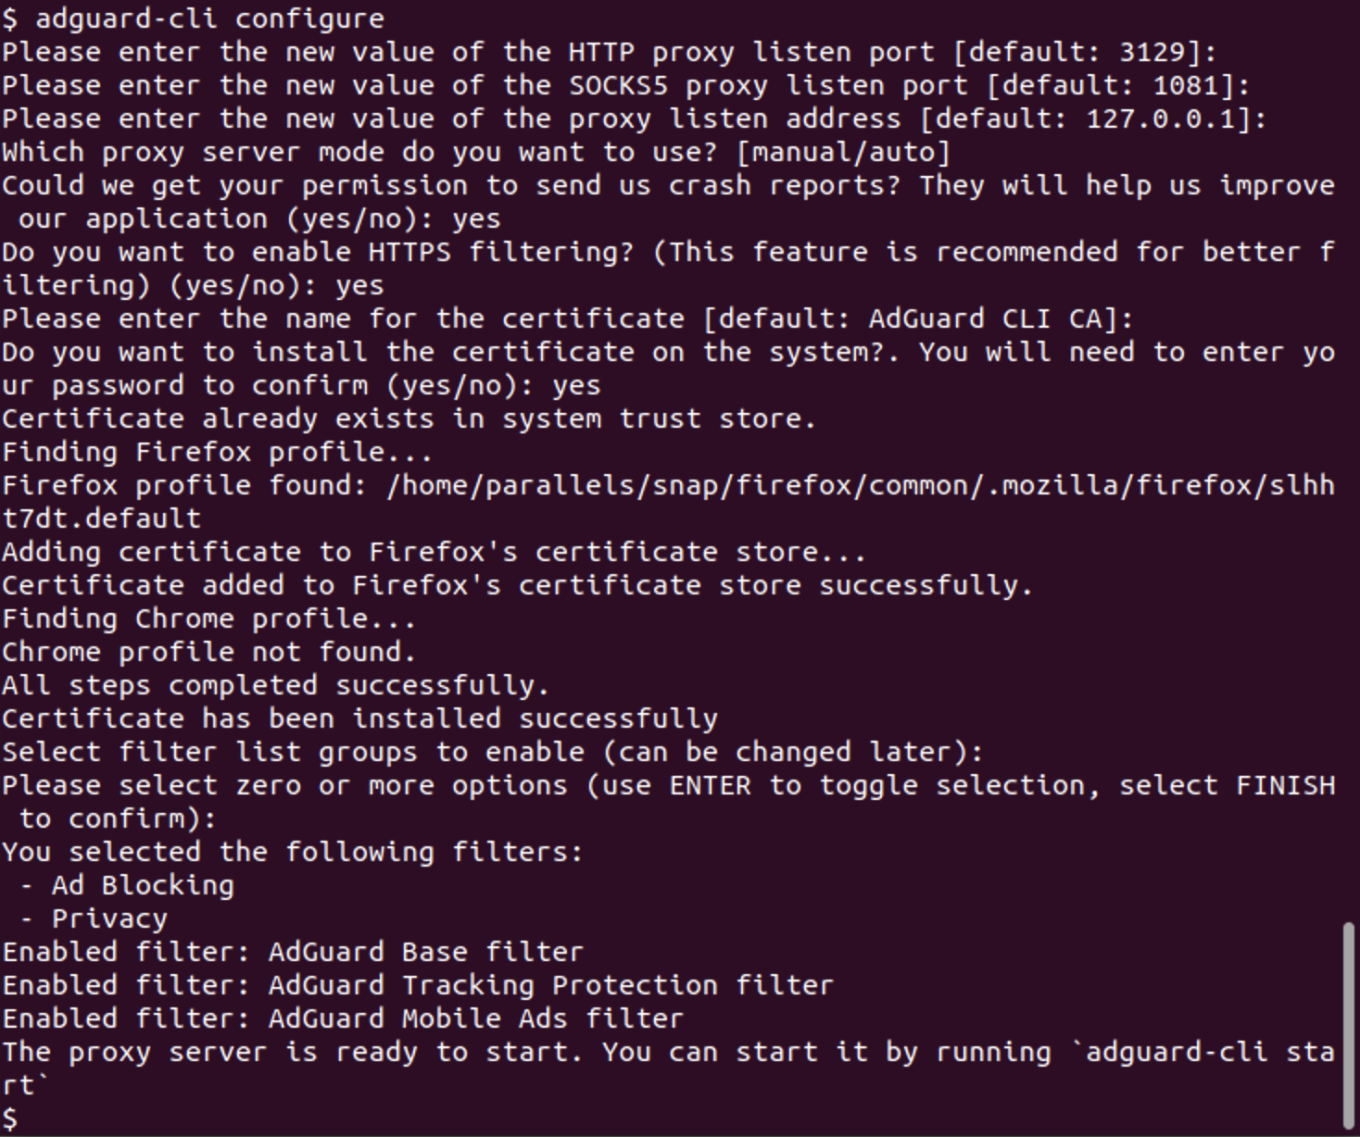Click the 'AdGuard Base filter' enabled line
The height and width of the screenshot is (1137, 1360).
click(425, 952)
